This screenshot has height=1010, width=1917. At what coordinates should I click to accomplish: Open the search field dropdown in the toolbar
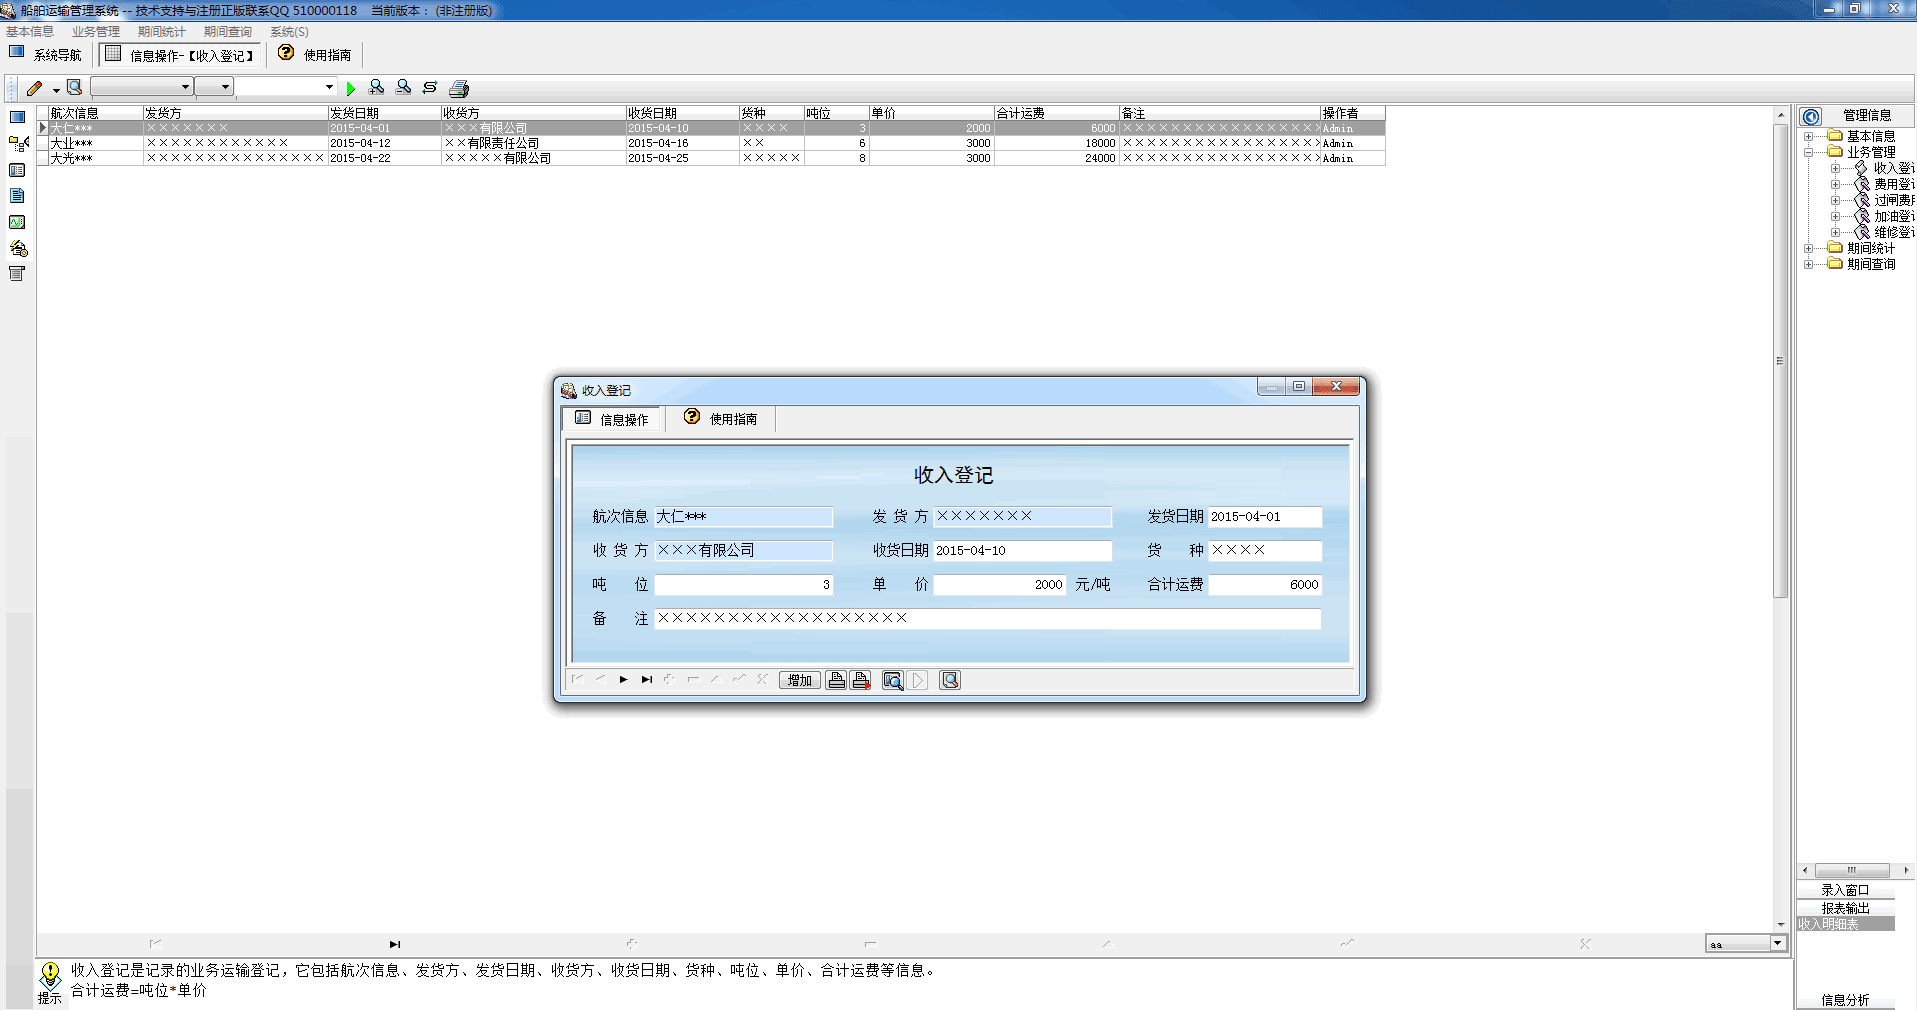tap(327, 87)
